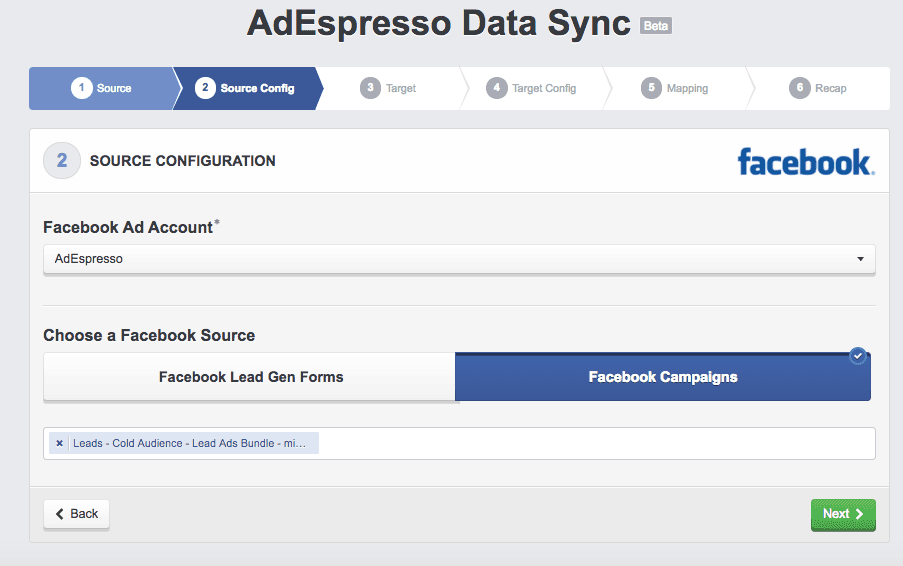
Task: Click the green Next button
Action: (842, 514)
